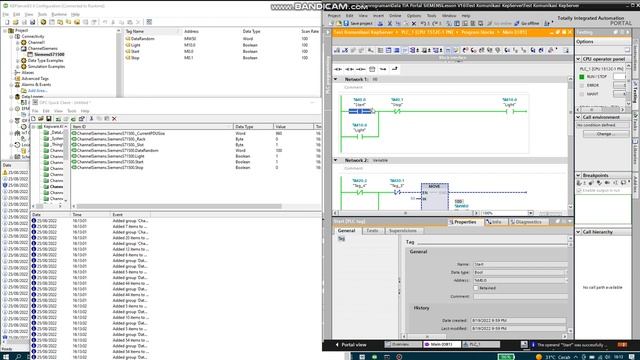Switch to Texts tab

pos(372,231)
